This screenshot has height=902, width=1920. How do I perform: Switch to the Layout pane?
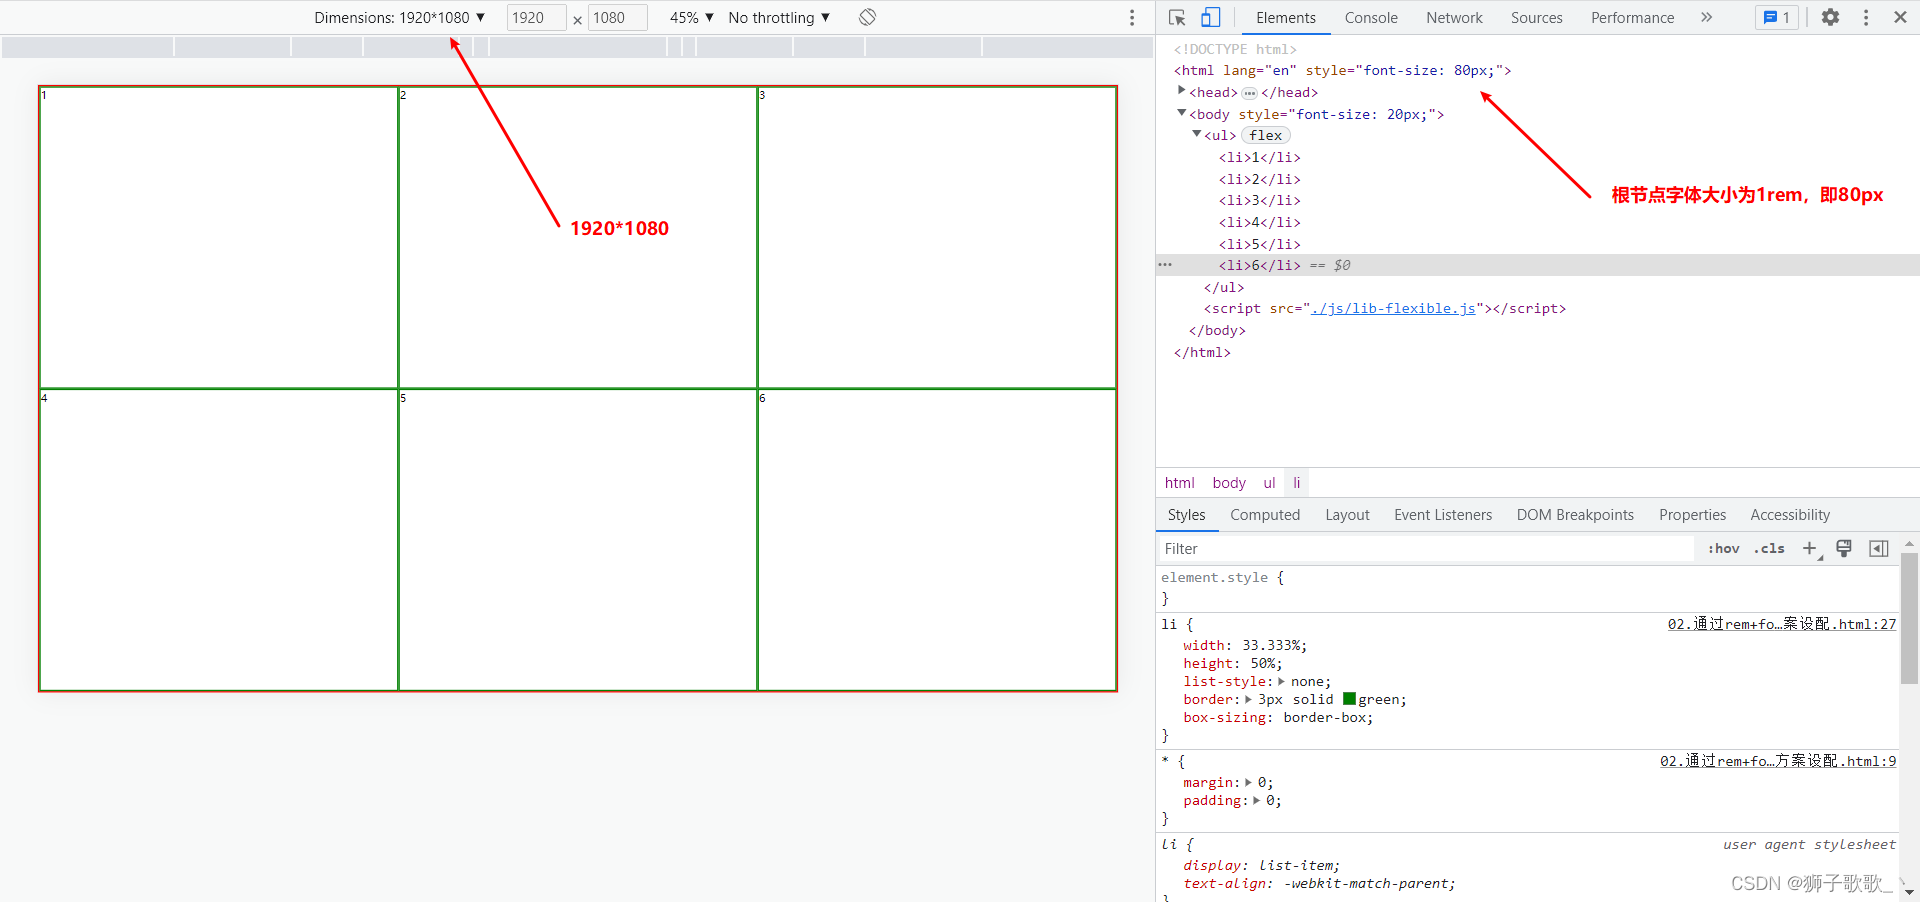point(1347,515)
